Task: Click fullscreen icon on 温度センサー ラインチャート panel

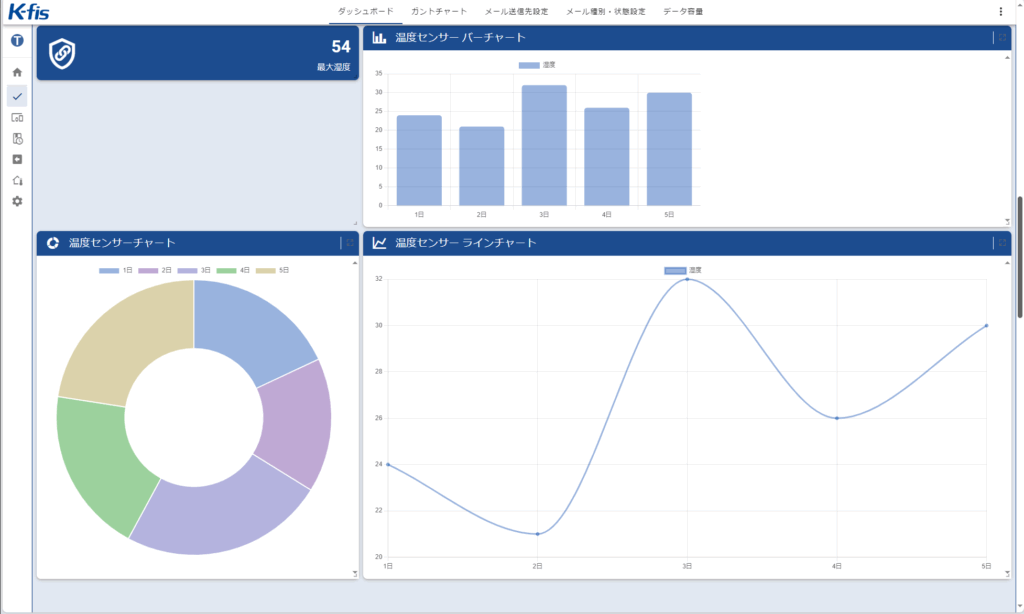Action: 1002,243
